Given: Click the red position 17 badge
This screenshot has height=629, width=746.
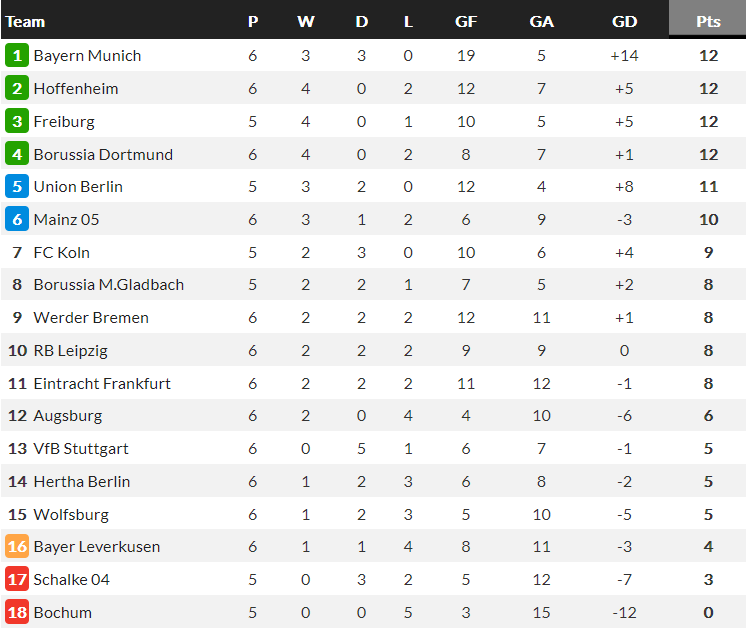Looking at the screenshot, I should point(17,580).
